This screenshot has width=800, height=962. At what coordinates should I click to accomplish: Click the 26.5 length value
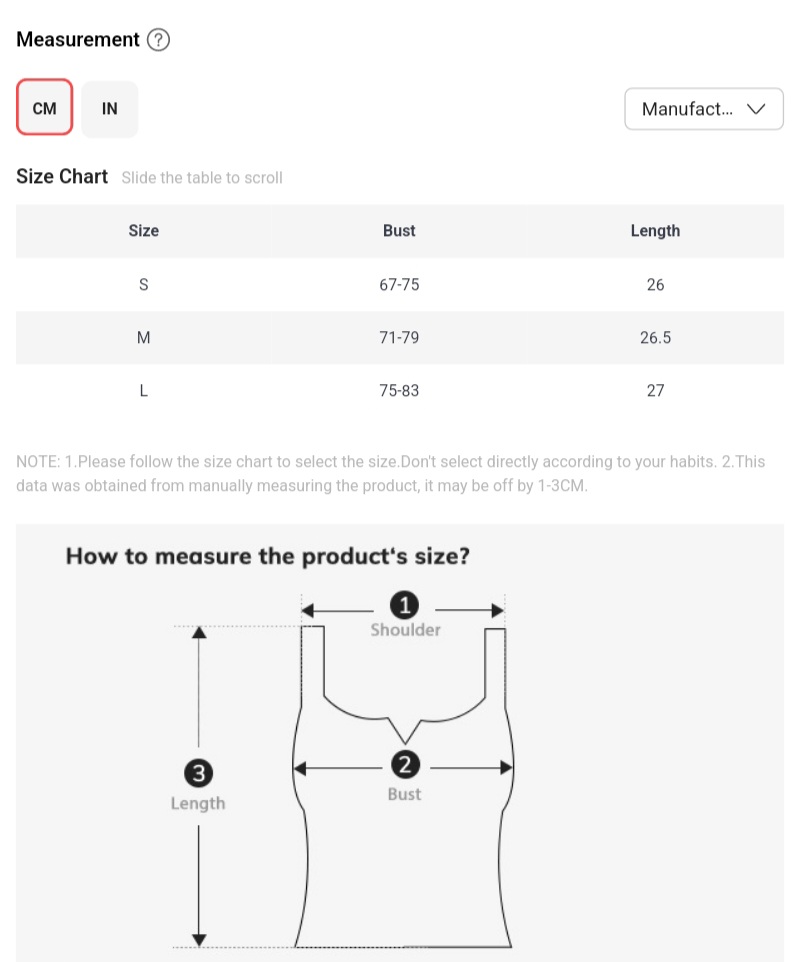(x=655, y=338)
